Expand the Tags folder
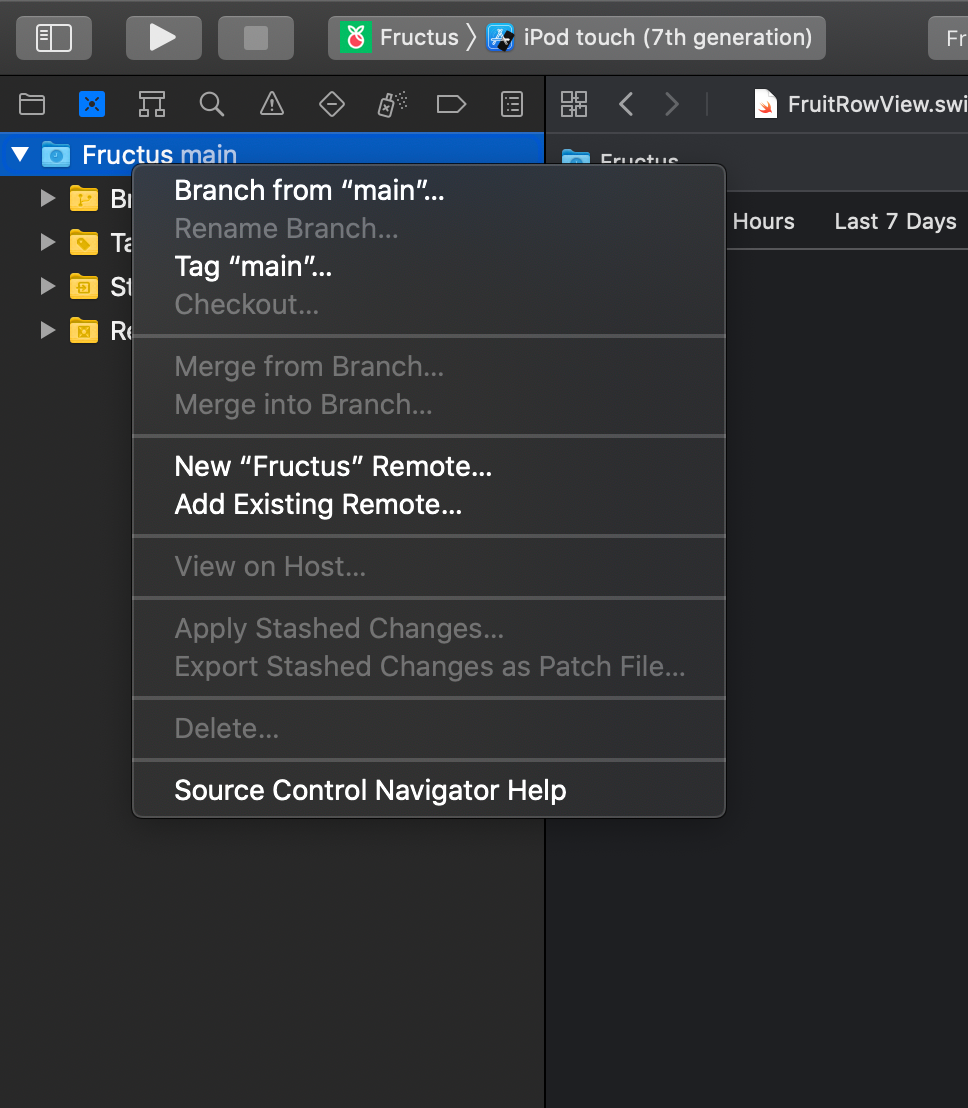This screenshot has height=1108, width=968. 47,242
